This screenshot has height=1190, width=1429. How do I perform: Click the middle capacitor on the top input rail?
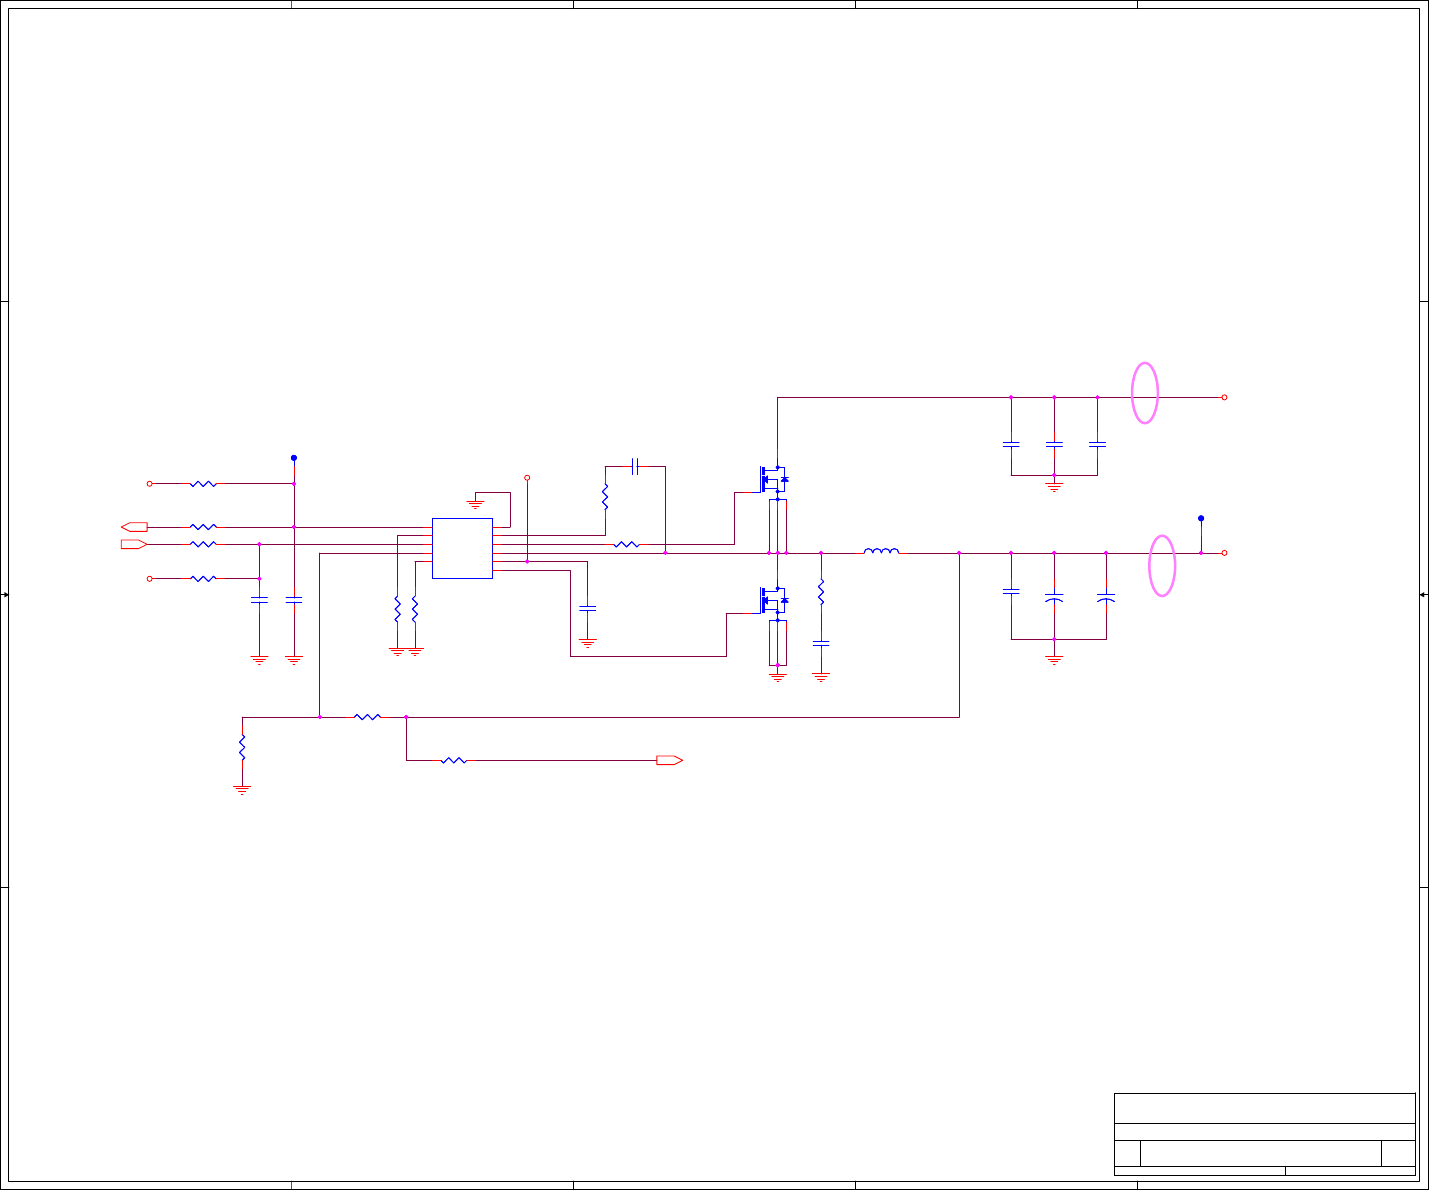1054,443
